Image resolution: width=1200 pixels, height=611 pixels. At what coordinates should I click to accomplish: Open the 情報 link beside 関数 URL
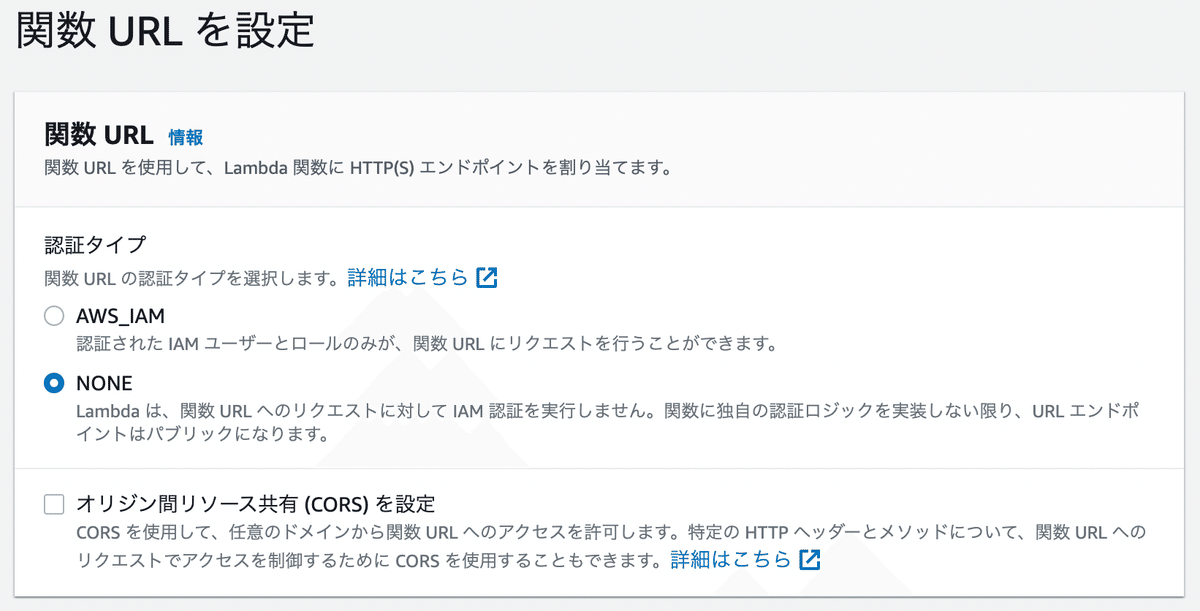point(186,137)
